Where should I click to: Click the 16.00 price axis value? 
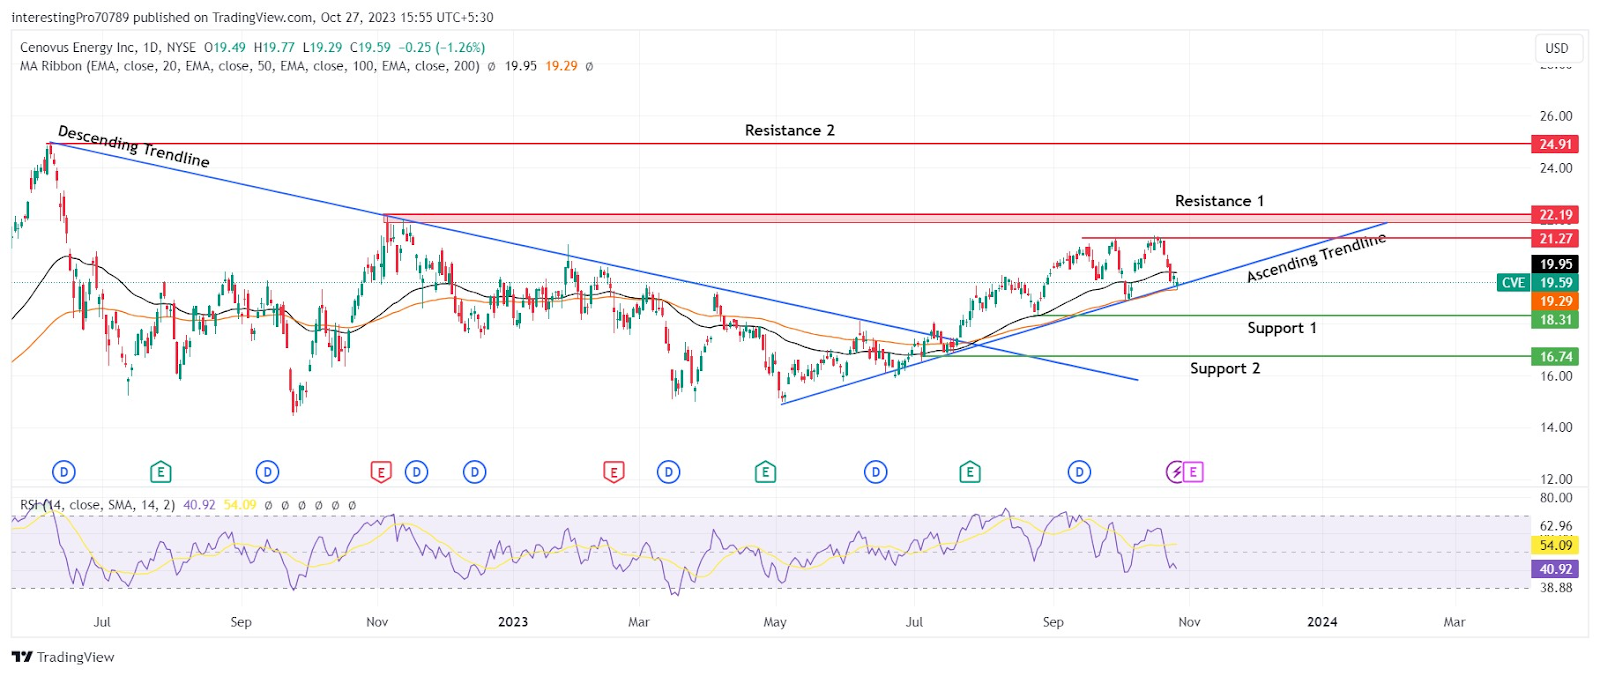(1556, 376)
